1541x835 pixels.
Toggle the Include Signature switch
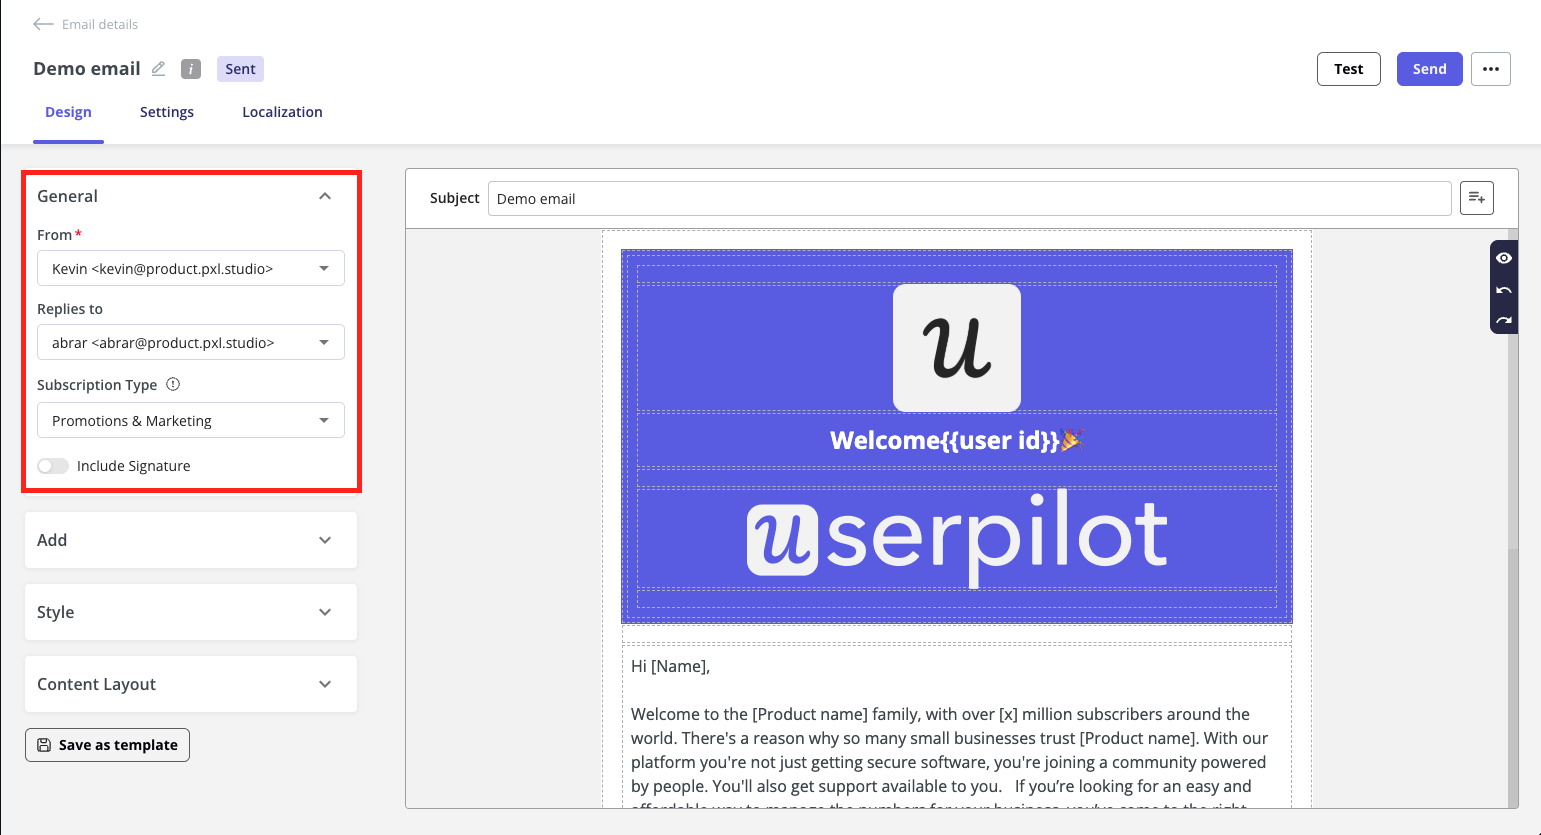coord(53,466)
